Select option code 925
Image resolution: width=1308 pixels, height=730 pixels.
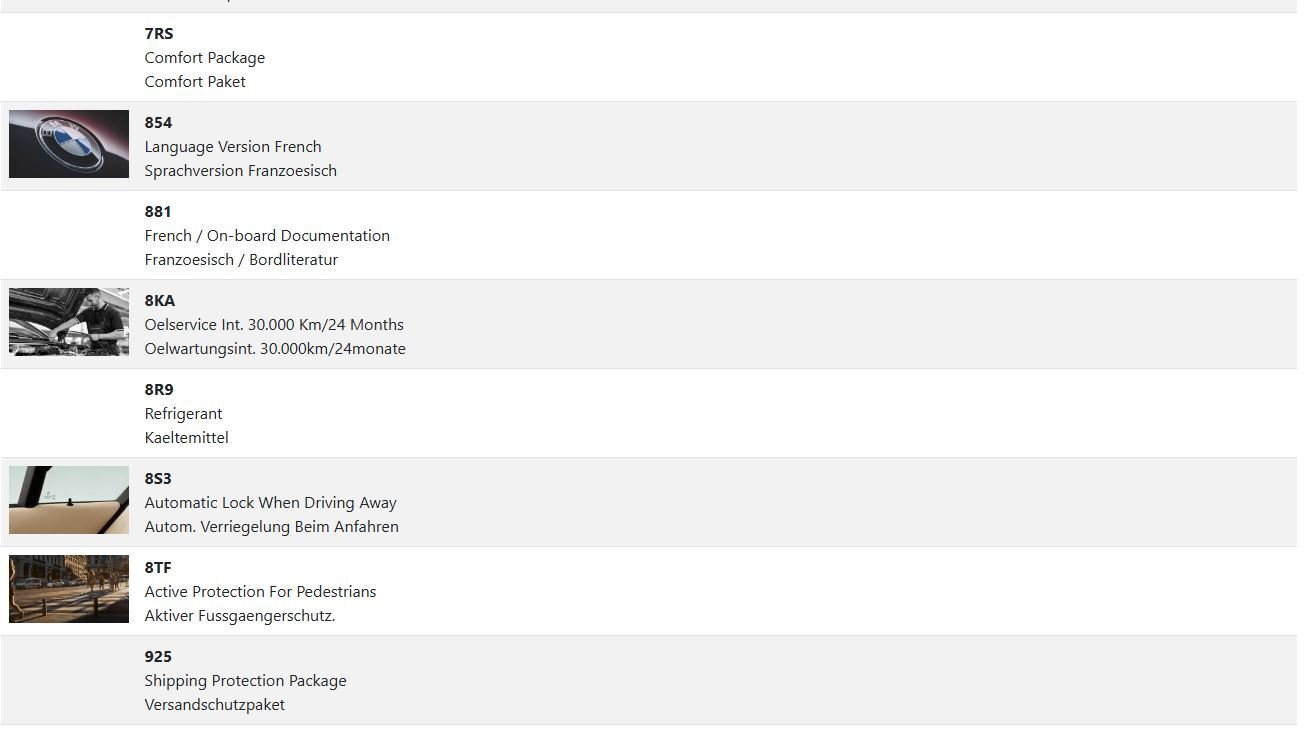pos(158,657)
